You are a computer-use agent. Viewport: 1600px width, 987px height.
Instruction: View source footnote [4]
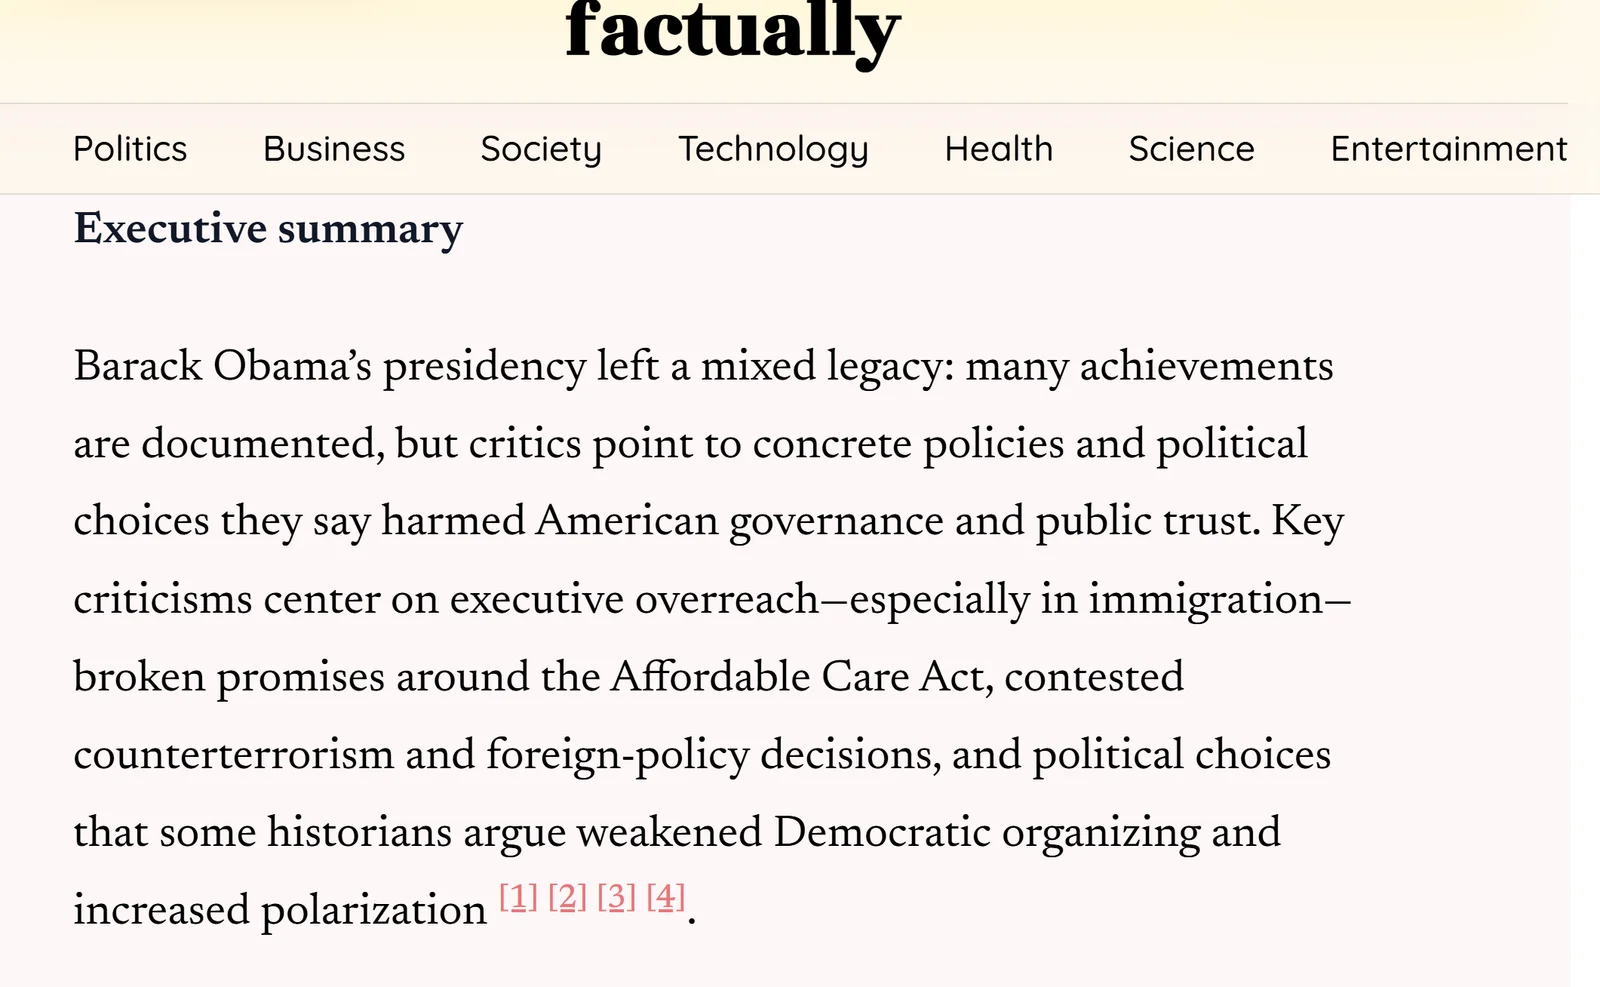click(x=666, y=897)
